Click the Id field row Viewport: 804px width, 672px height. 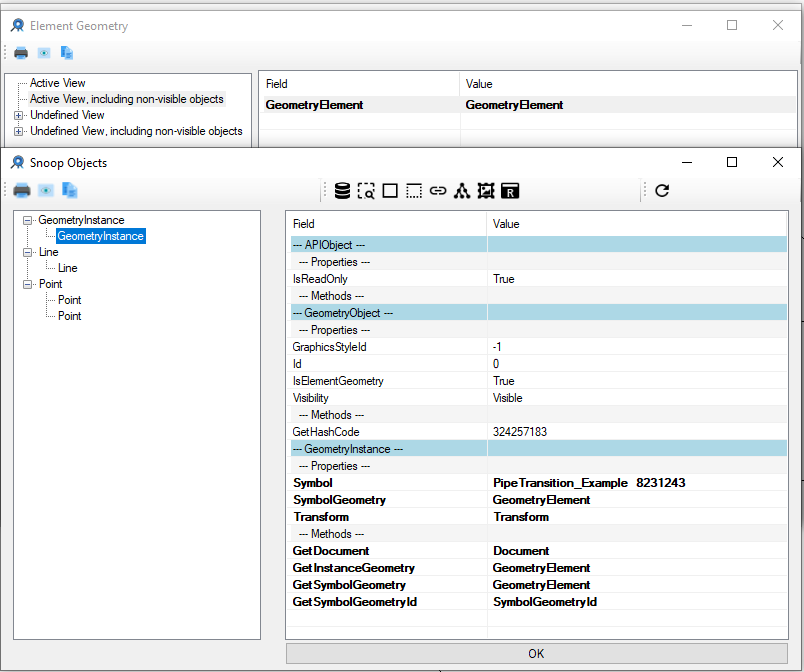pos(539,364)
